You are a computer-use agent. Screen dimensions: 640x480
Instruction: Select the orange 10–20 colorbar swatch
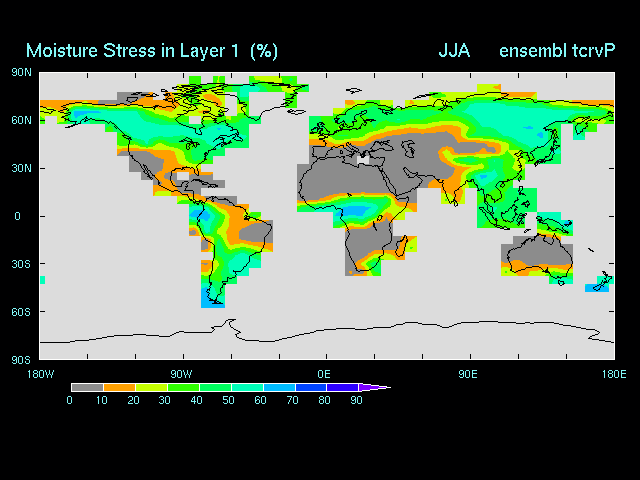point(119,387)
